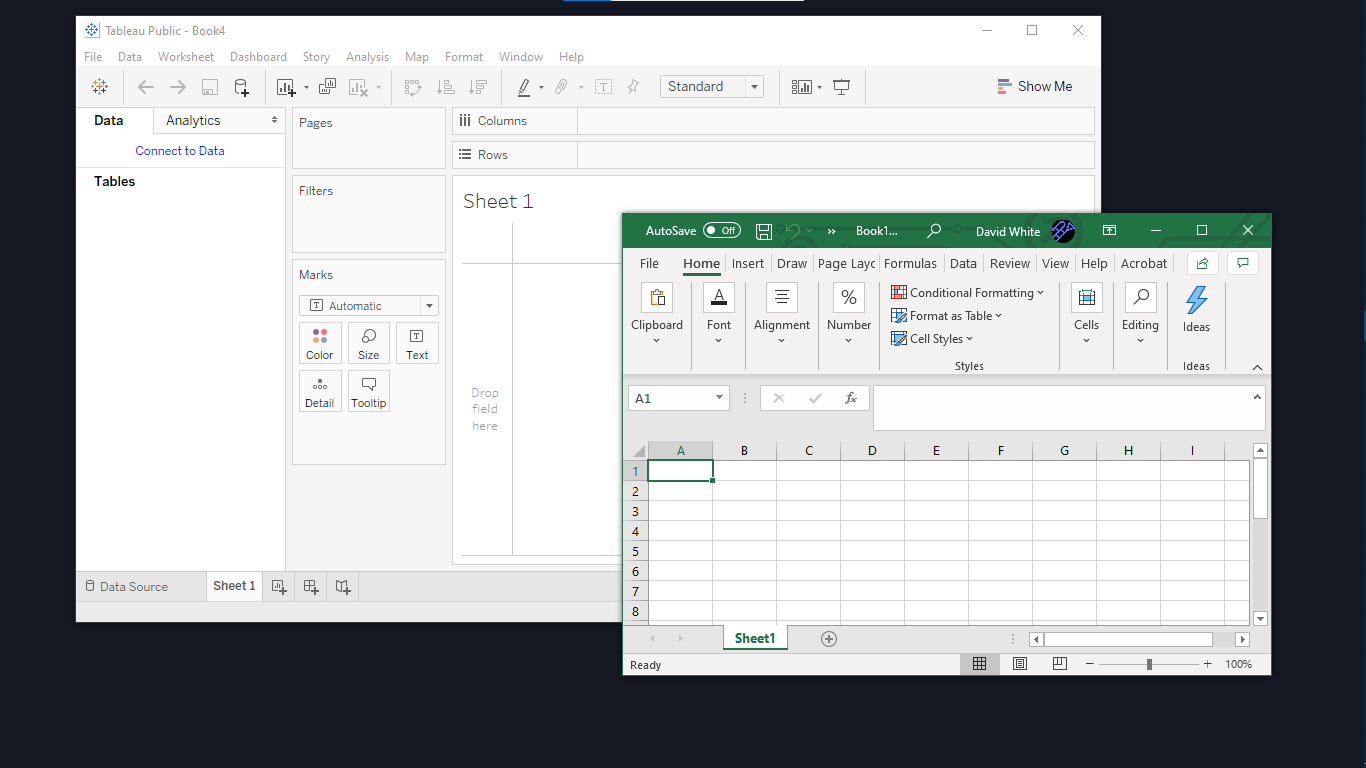Viewport: 1366px width, 768px height.
Task: Open the Excel Name Box dropdown
Action: (x=719, y=398)
